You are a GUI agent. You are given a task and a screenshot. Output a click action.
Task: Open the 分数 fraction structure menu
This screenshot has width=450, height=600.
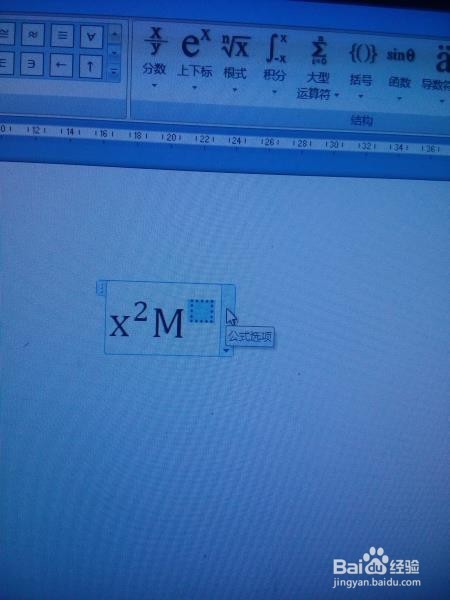[155, 56]
